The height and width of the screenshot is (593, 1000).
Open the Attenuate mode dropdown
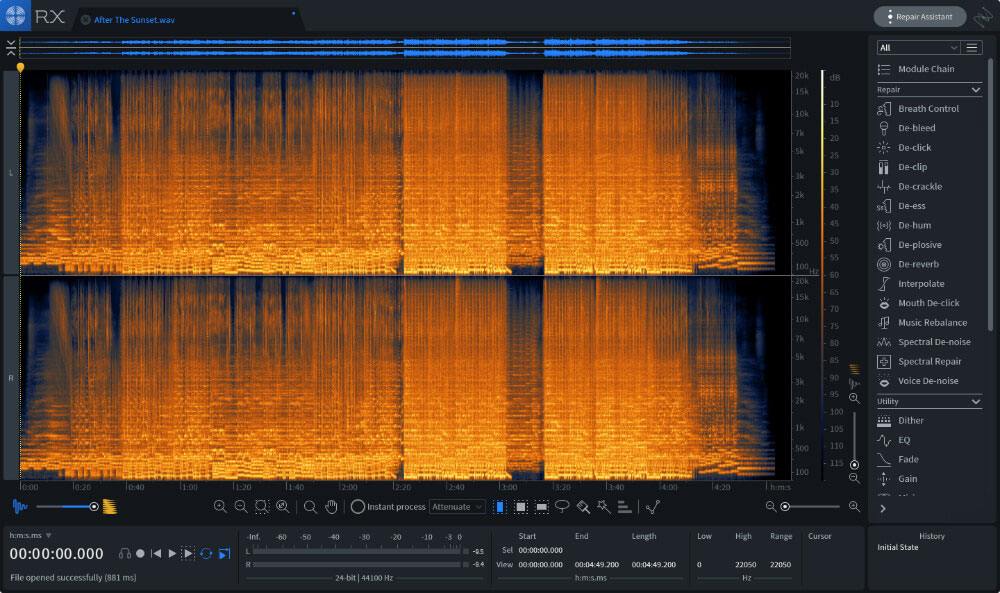458,507
